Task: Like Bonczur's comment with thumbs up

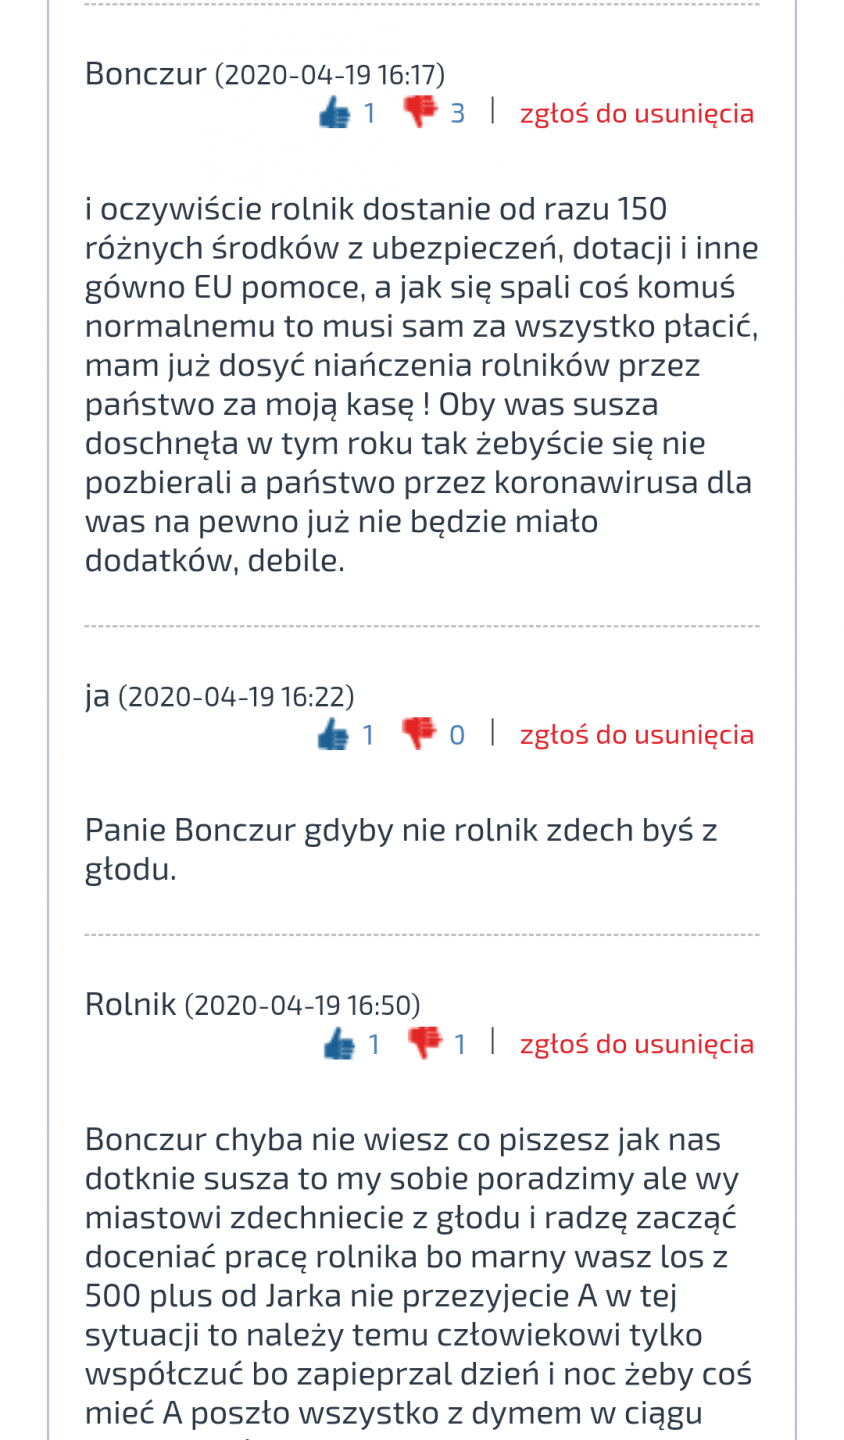Action: 334,113
